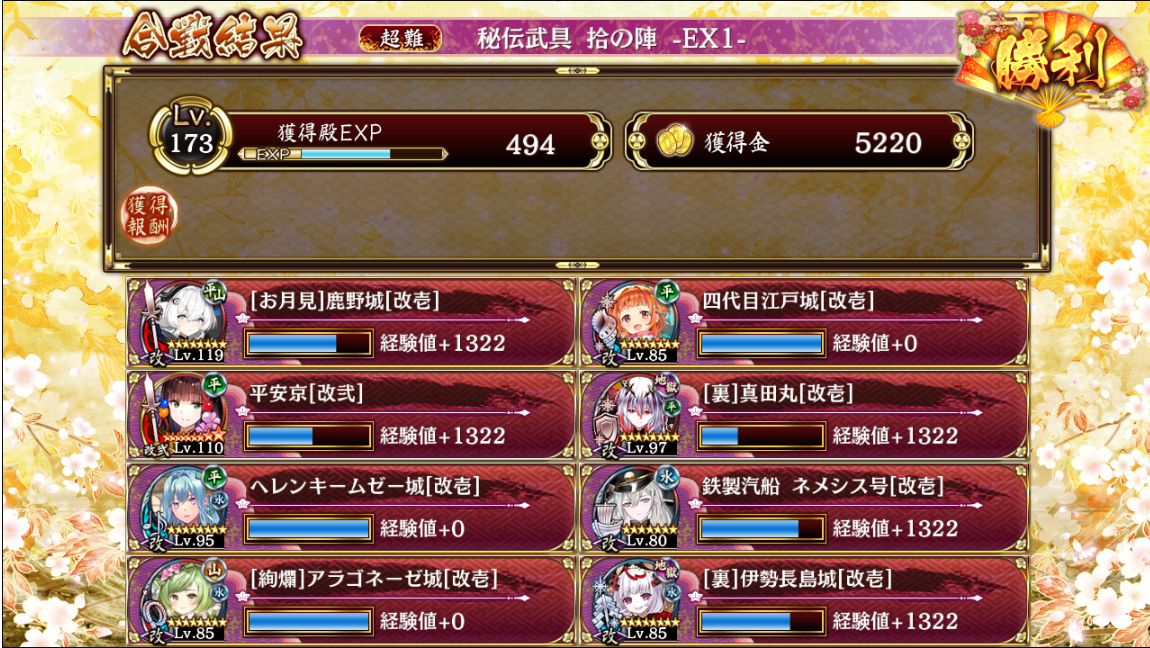
Task: Click the 獲得金 5220 gold panel
Action: tap(799, 141)
